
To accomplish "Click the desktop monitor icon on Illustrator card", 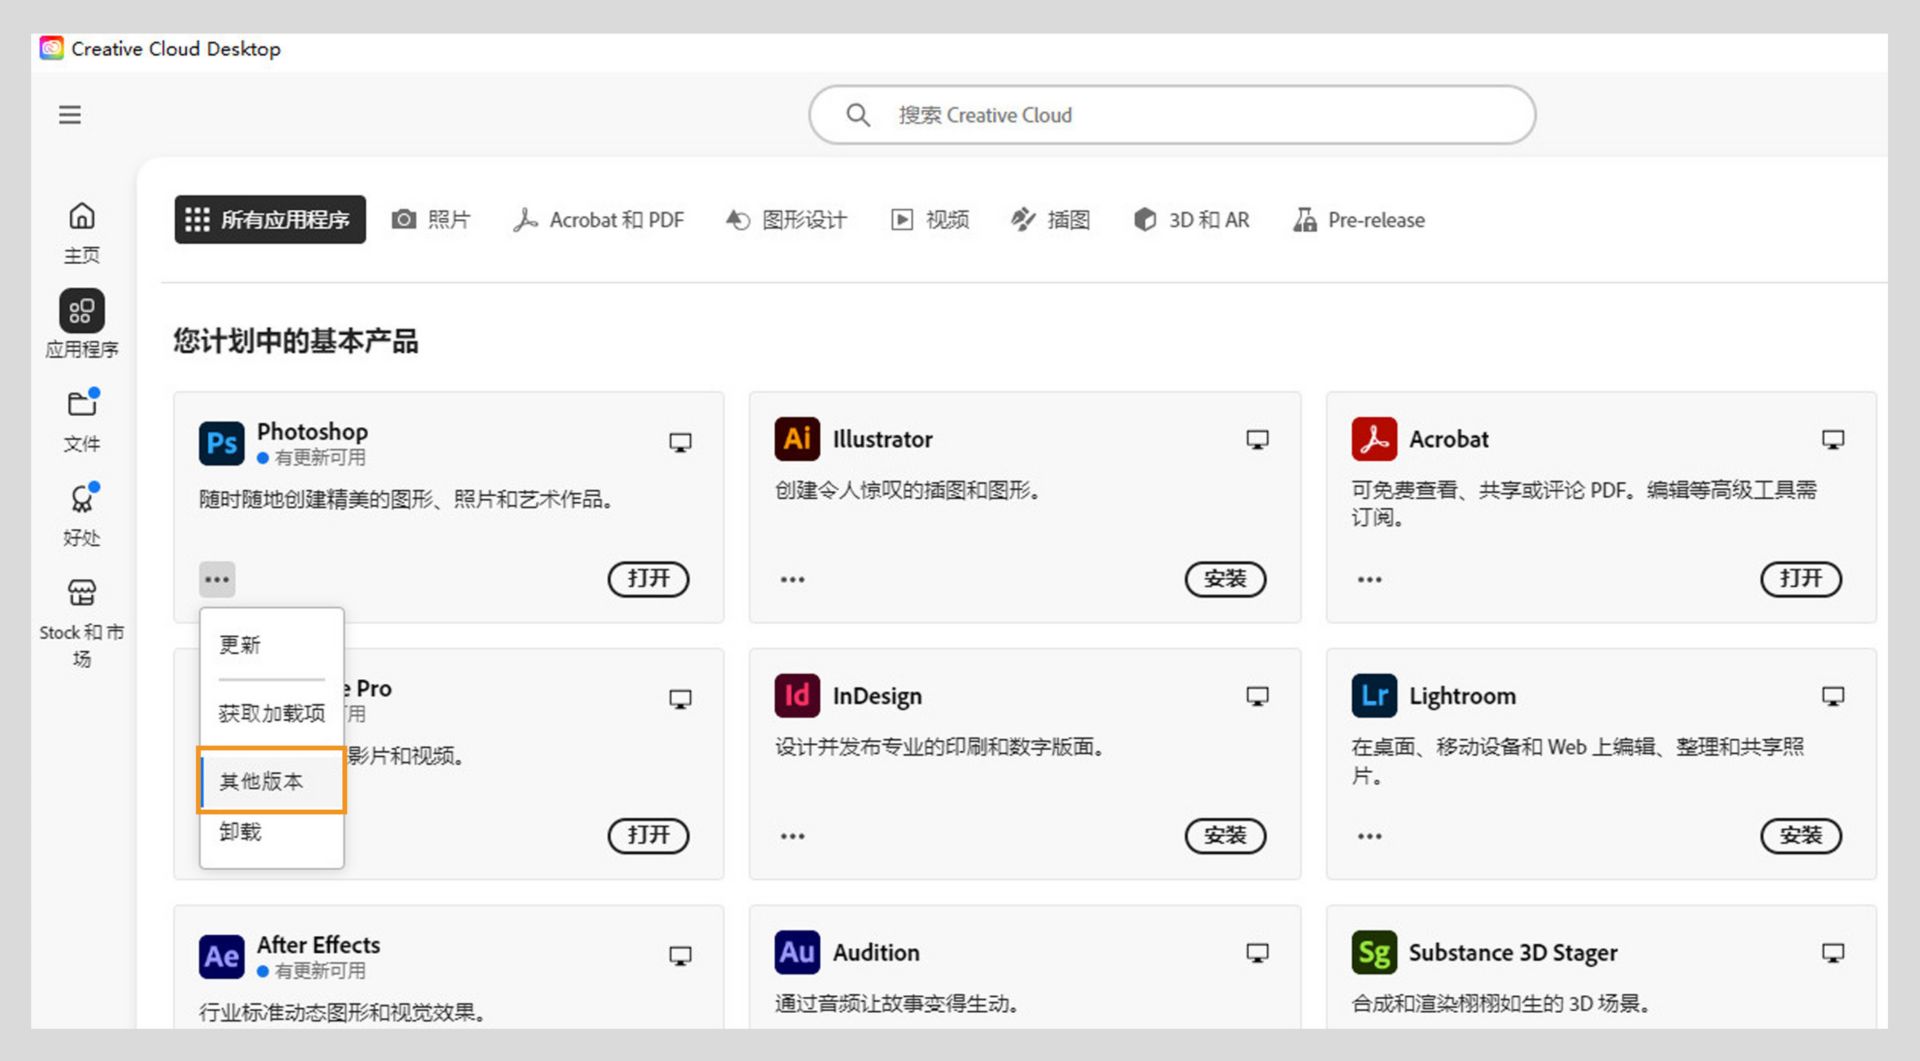I will (1257, 440).
